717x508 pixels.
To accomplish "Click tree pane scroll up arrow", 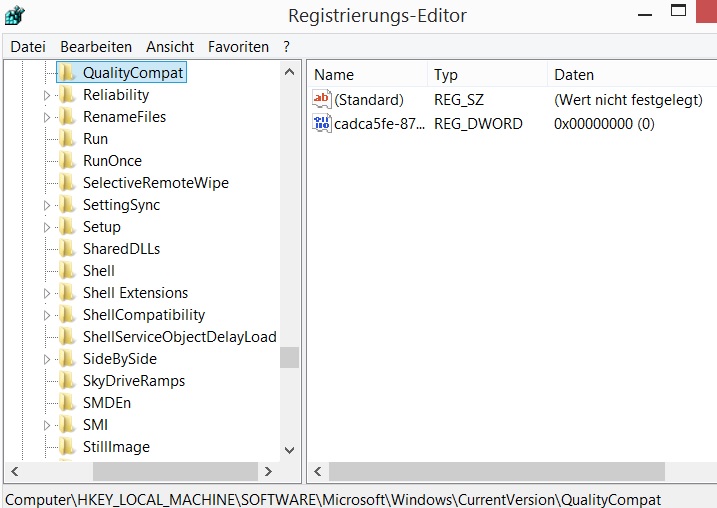I will (x=289, y=72).
